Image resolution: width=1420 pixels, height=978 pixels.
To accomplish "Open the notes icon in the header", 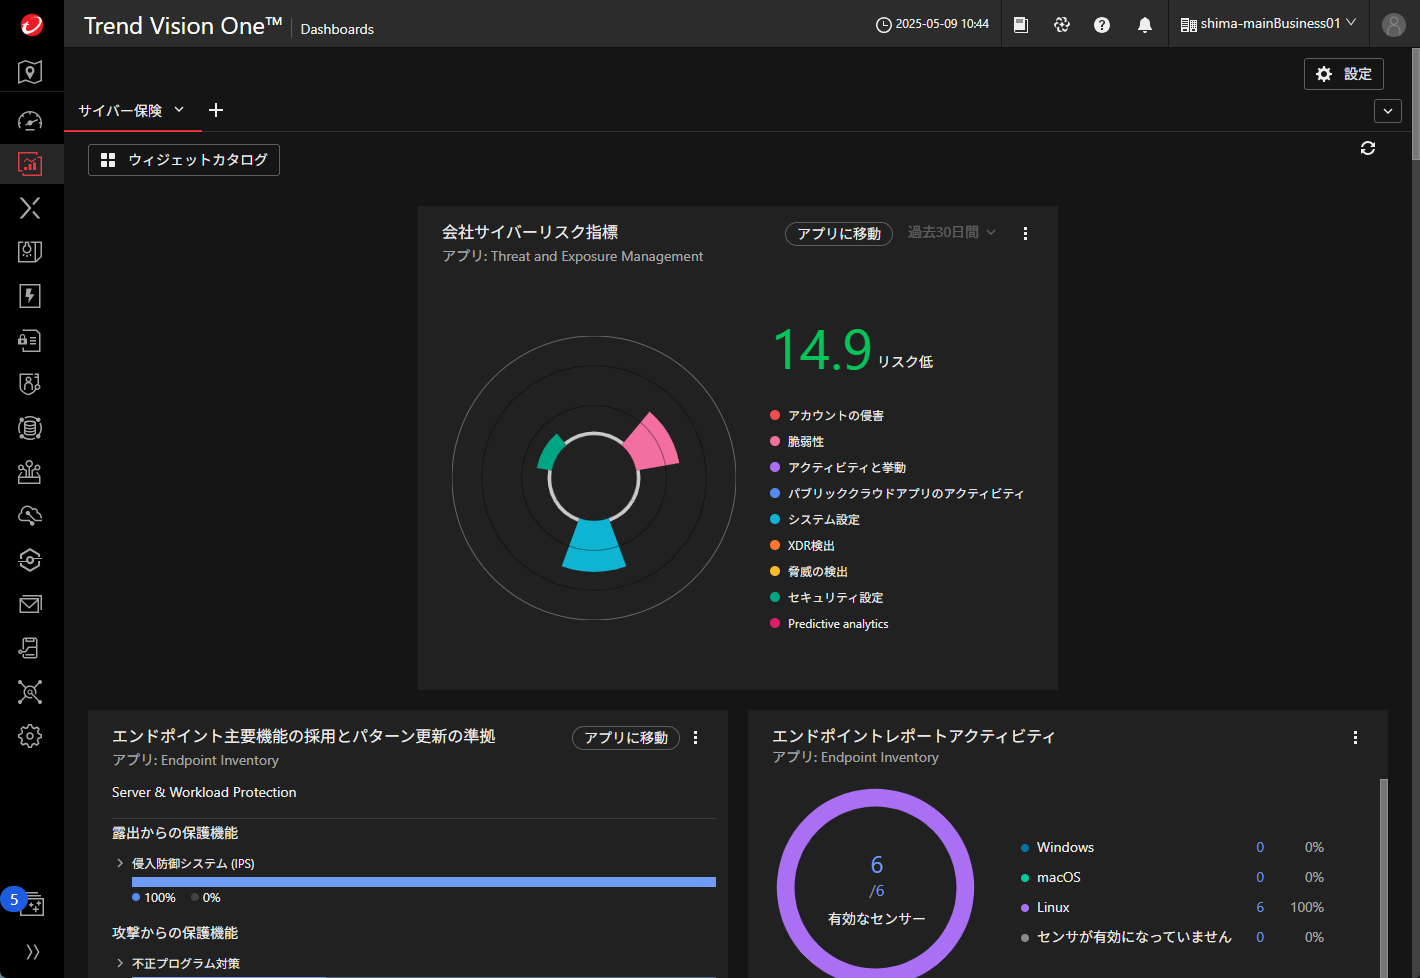I will pos(1021,25).
